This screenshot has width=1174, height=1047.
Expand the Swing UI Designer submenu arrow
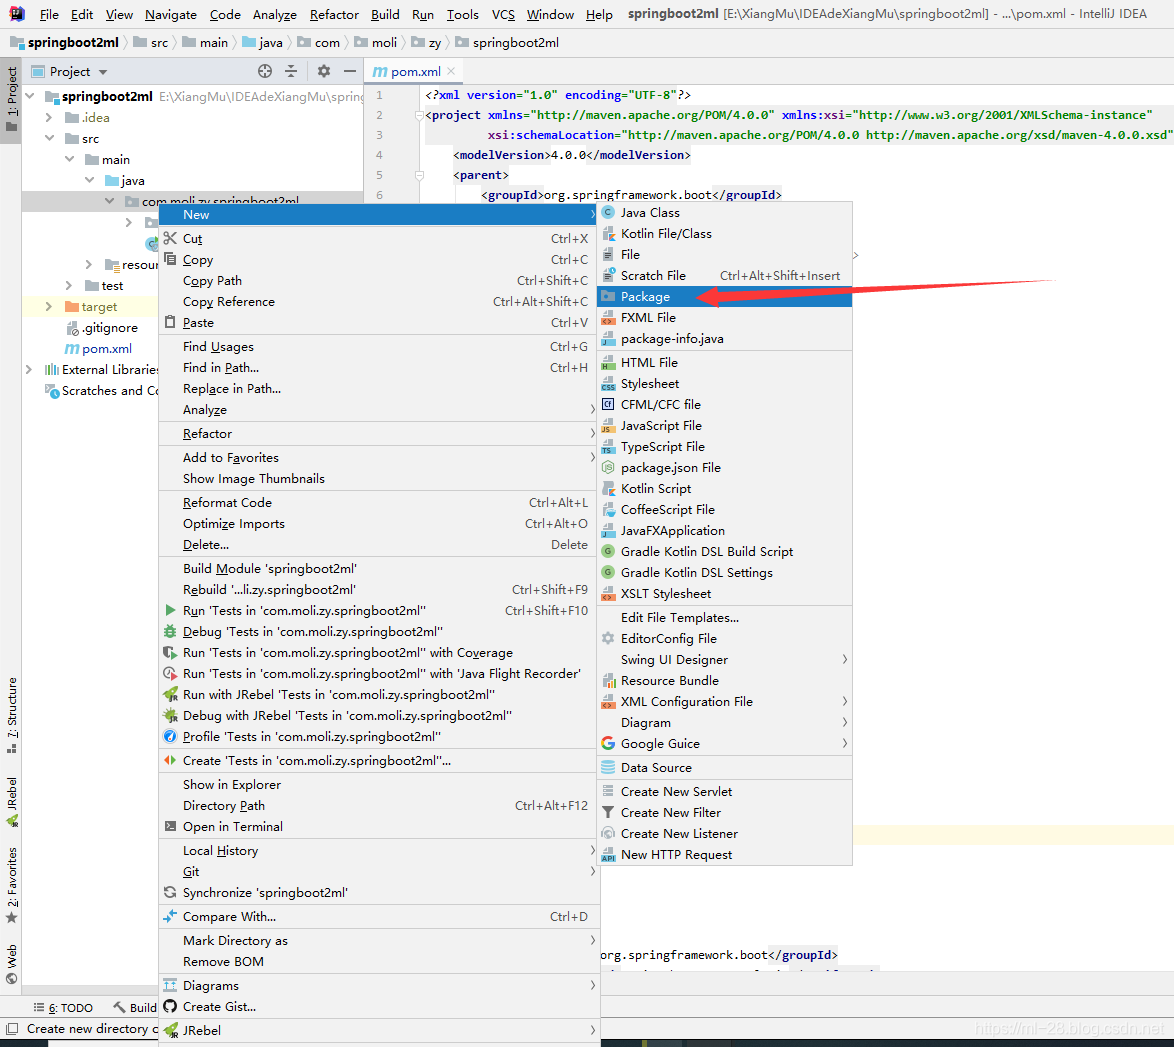pyautogui.click(x=845, y=659)
